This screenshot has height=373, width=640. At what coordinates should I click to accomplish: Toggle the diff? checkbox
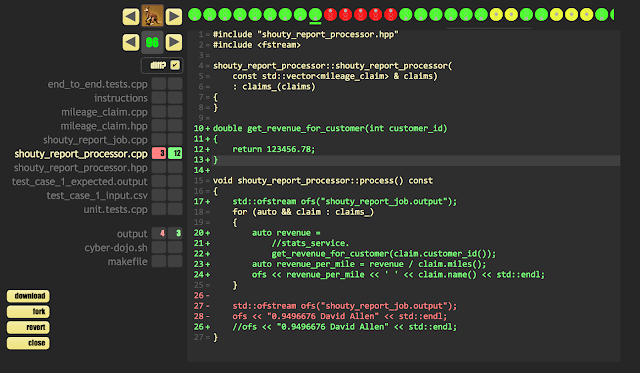click(x=175, y=65)
